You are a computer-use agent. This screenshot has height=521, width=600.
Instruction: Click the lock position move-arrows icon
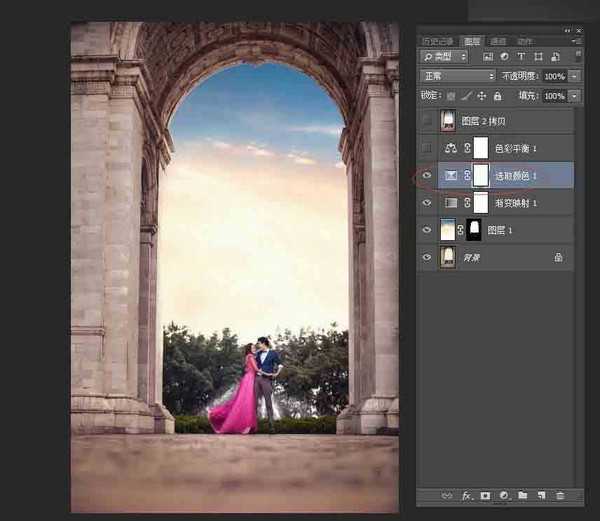pyautogui.click(x=482, y=96)
